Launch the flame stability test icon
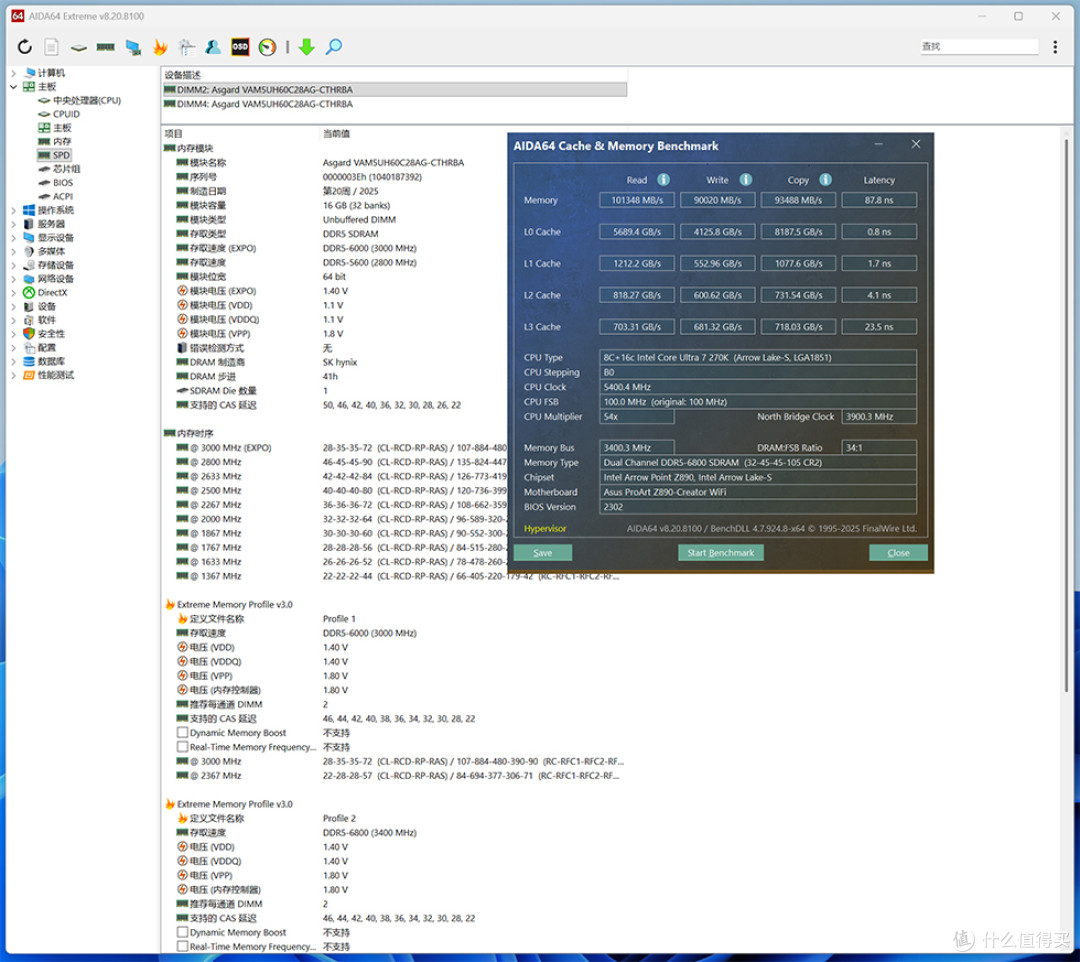This screenshot has width=1080, height=962. click(160, 47)
